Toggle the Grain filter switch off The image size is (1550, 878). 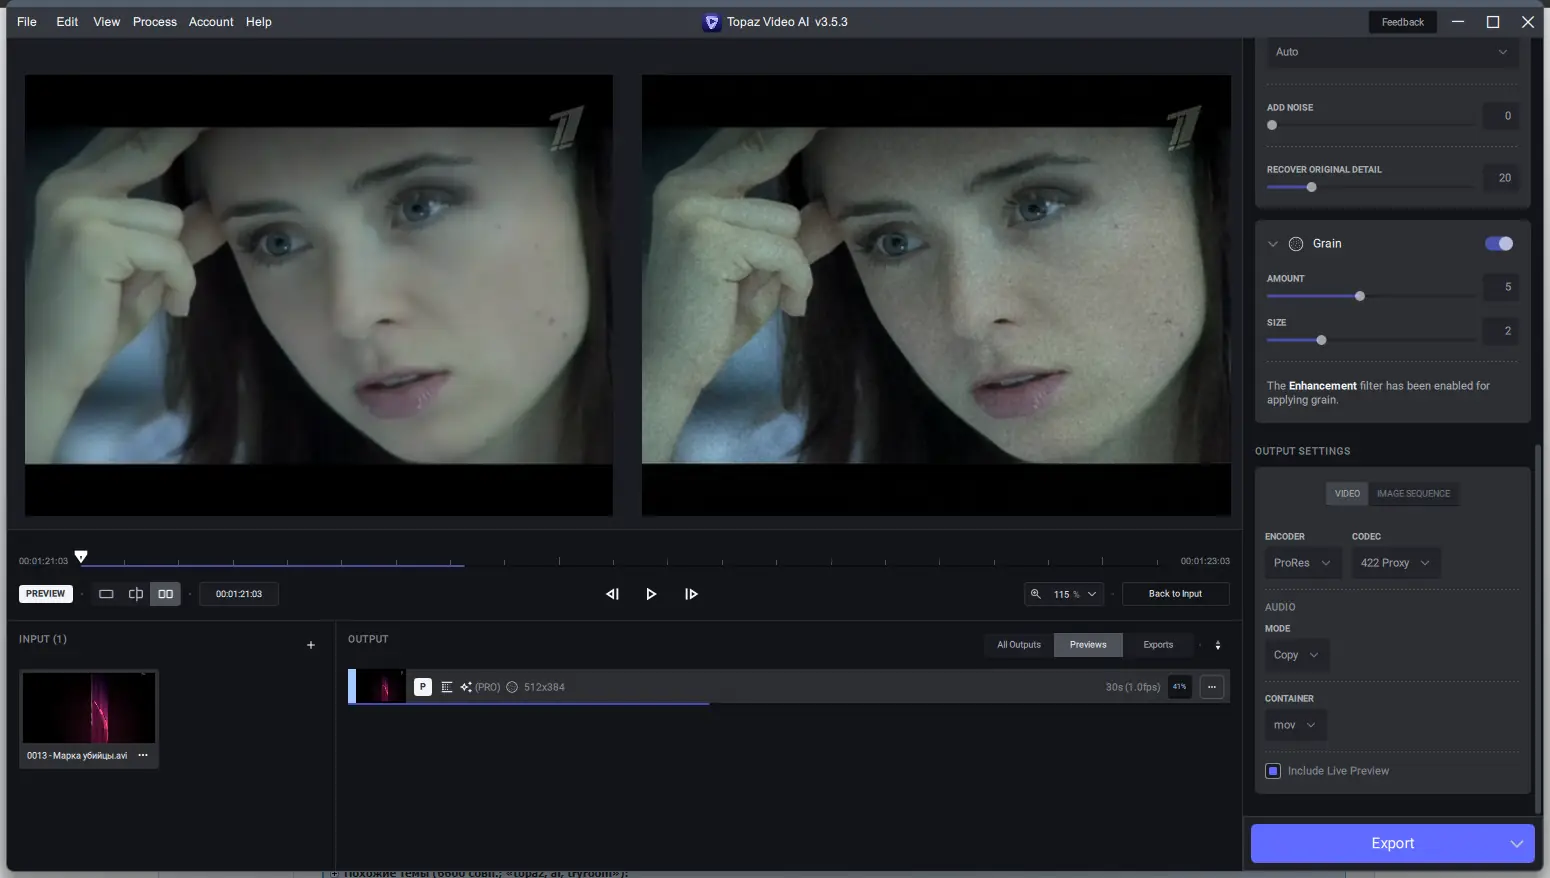click(1498, 244)
